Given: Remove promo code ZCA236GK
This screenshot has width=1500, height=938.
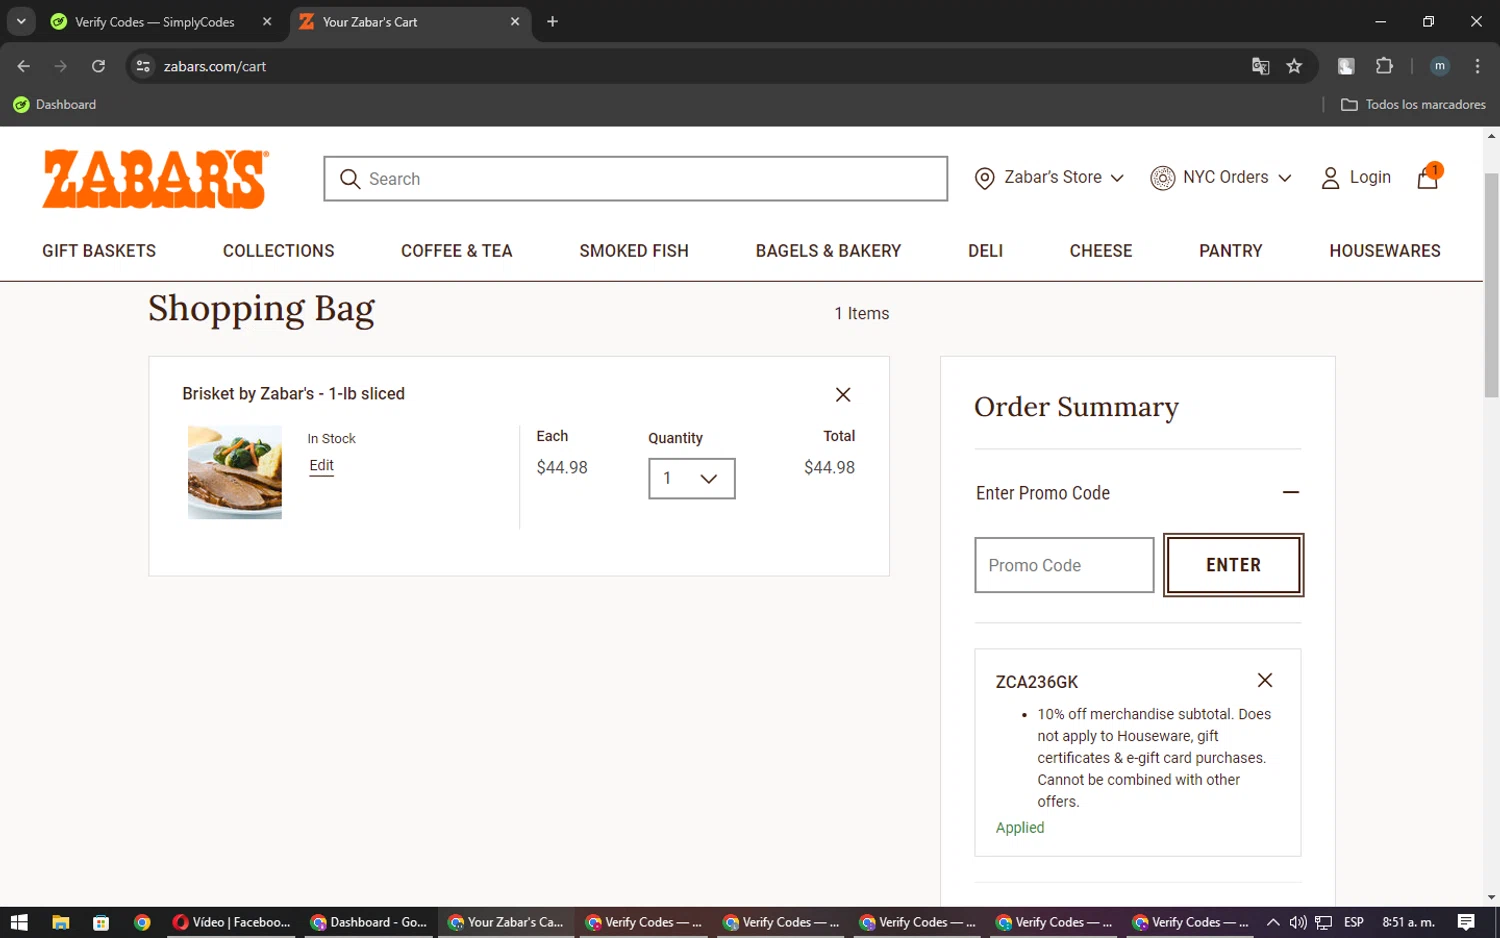Looking at the screenshot, I should [1265, 680].
